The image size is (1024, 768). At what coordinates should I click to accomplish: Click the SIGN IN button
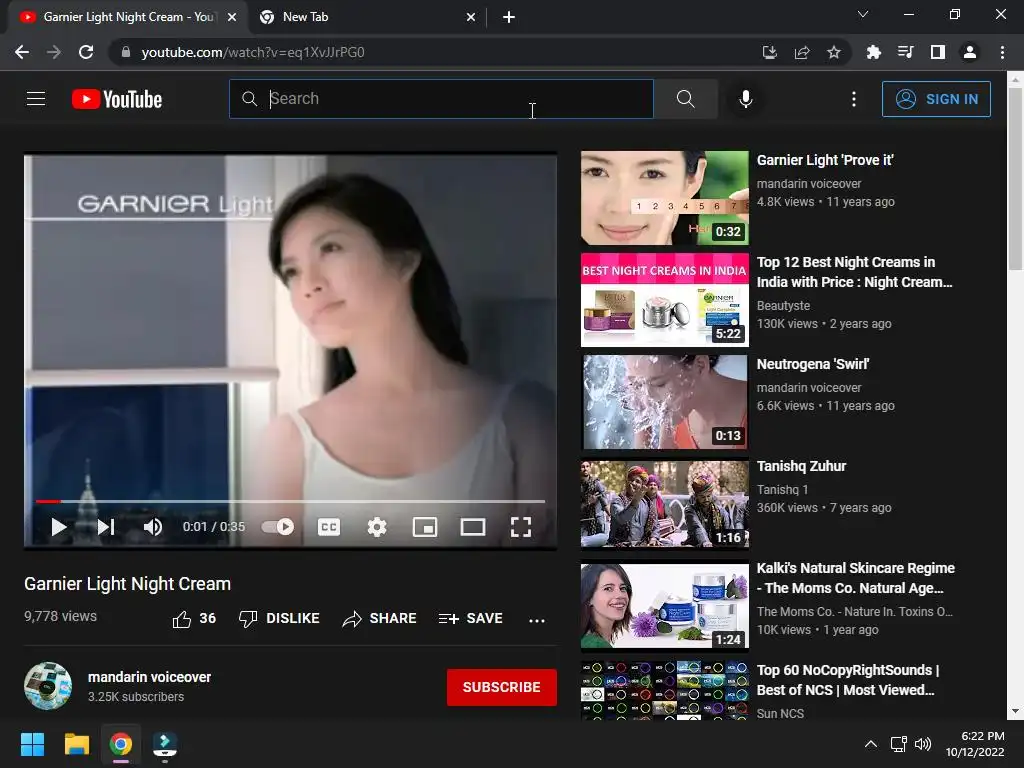pos(936,99)
